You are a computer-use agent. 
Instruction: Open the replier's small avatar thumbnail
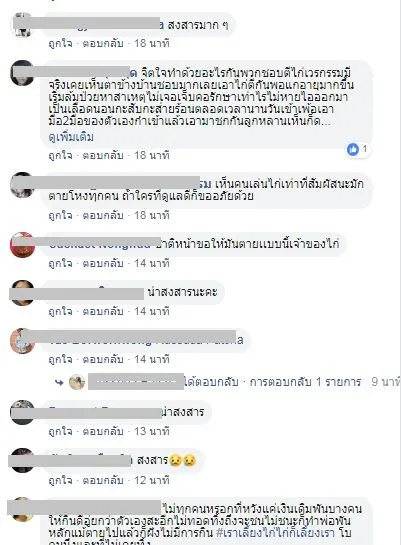click(77, 382)
